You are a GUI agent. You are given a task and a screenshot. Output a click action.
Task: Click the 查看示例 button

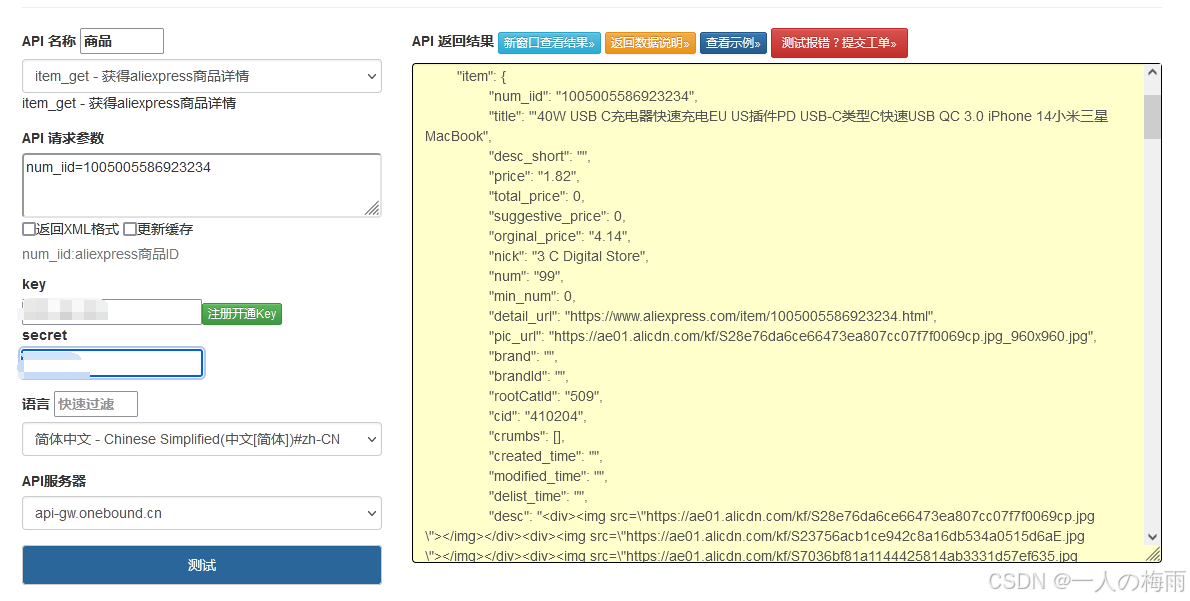[x=733, y=43]
